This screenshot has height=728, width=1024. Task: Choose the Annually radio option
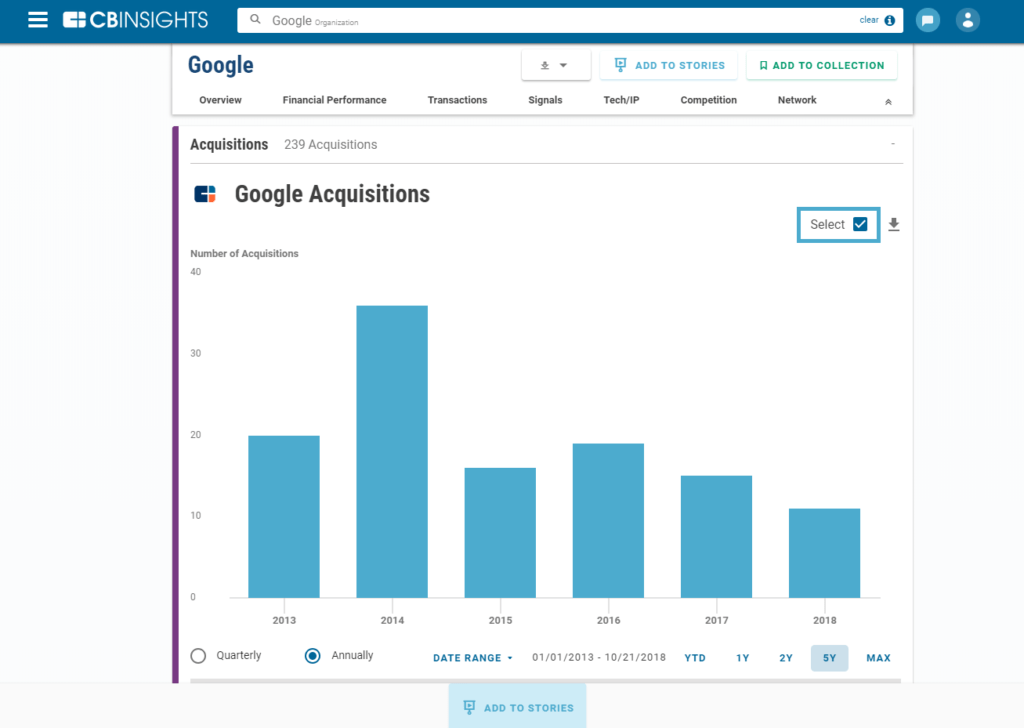click(x=312, y=656)
